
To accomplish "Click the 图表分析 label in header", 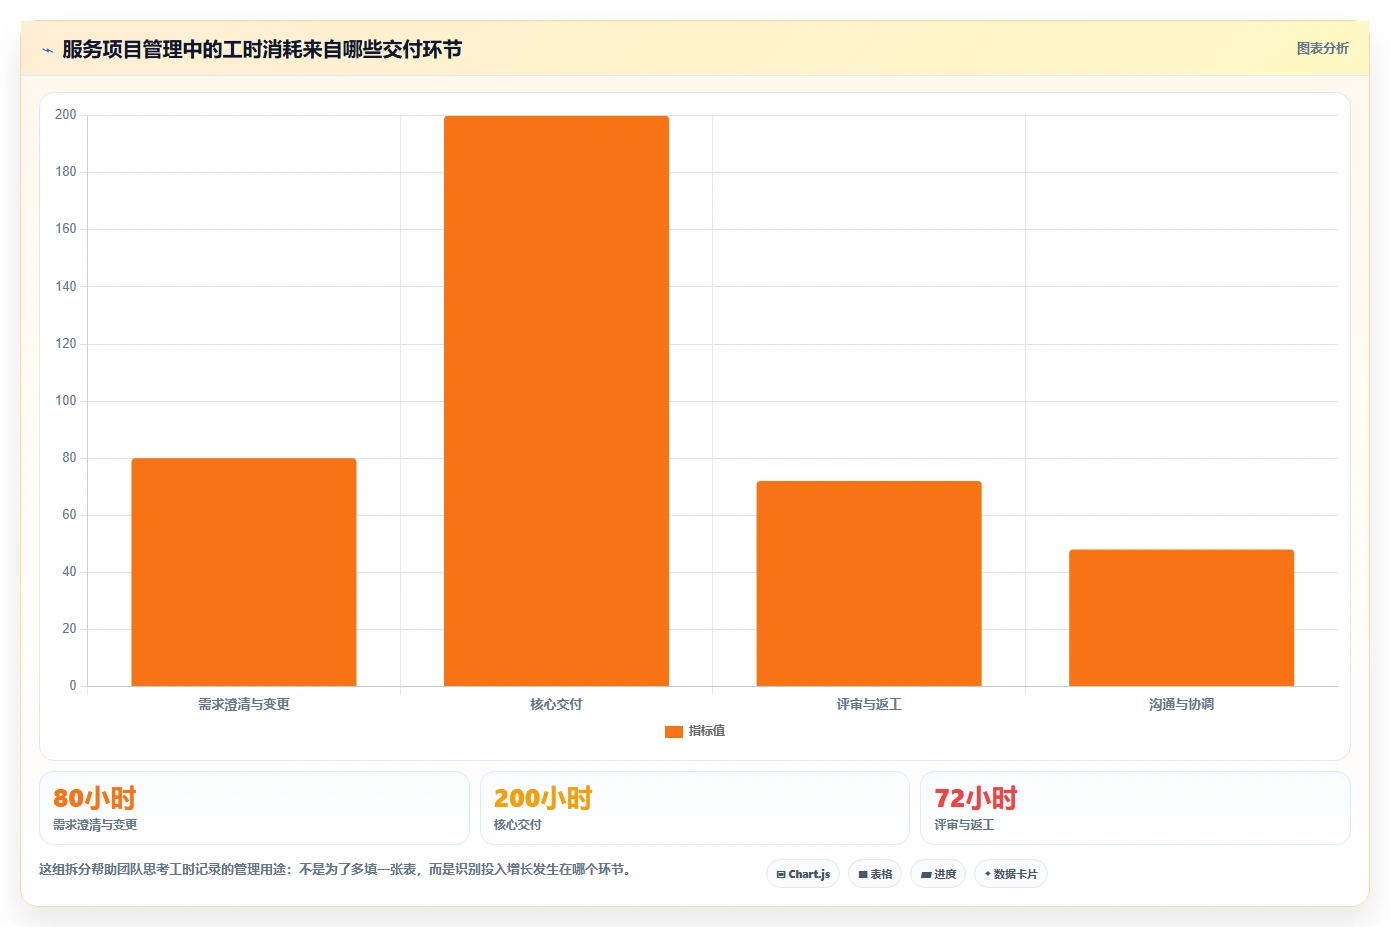I will [1322, 48].
